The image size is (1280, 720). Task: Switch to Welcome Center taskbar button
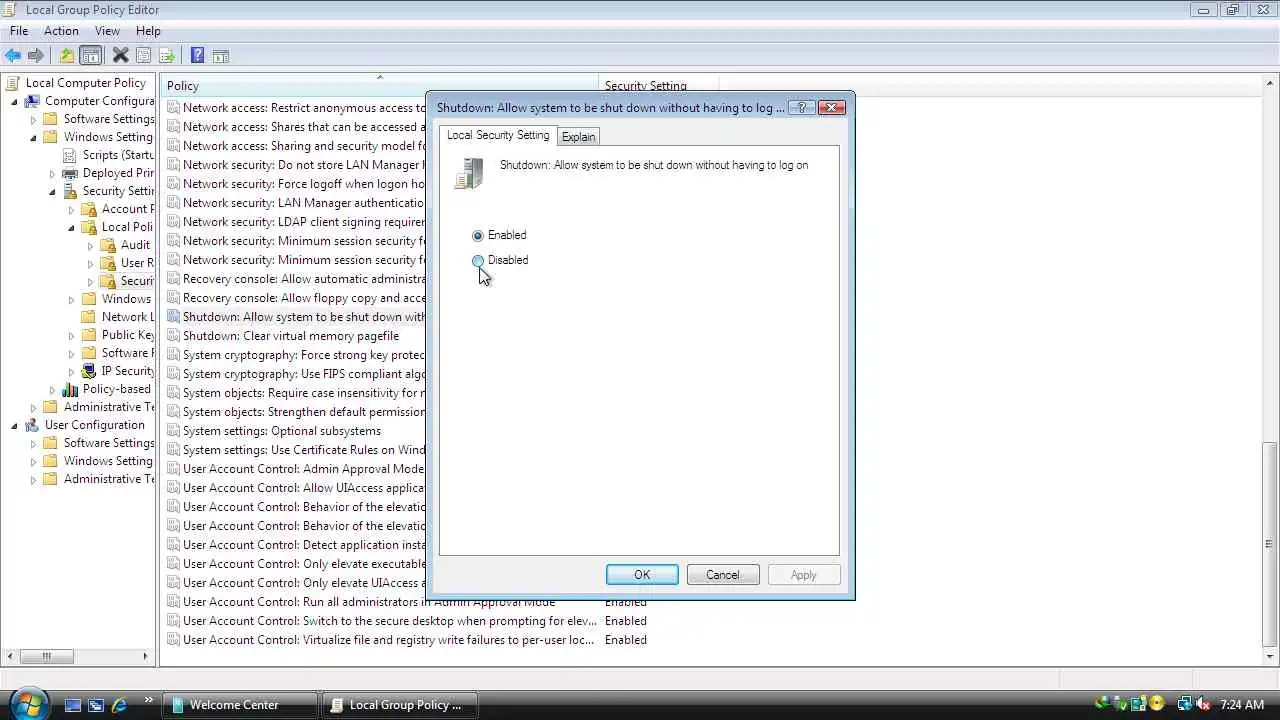coord(241,705)
